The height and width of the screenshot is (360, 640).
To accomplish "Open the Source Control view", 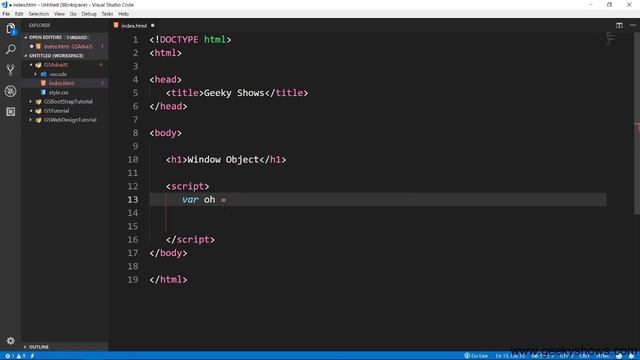I will coord(11,70).
